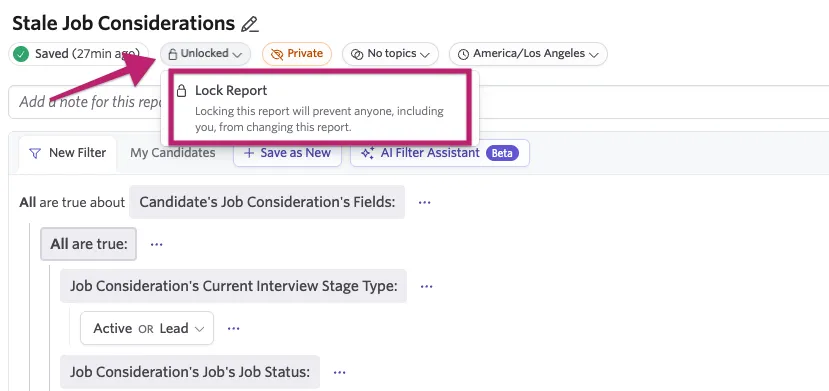Click the topics icon beside No topics
The height and width of the screenshot is (391, 829).
pyautogui.click(x=357, y=54)
